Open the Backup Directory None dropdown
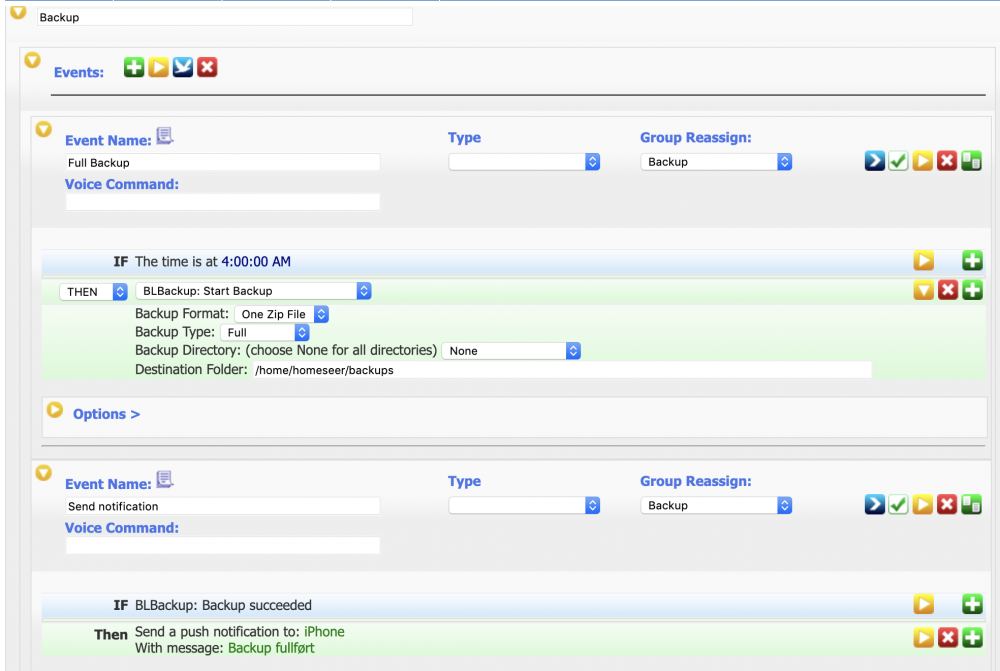 [x=511, y=351]
